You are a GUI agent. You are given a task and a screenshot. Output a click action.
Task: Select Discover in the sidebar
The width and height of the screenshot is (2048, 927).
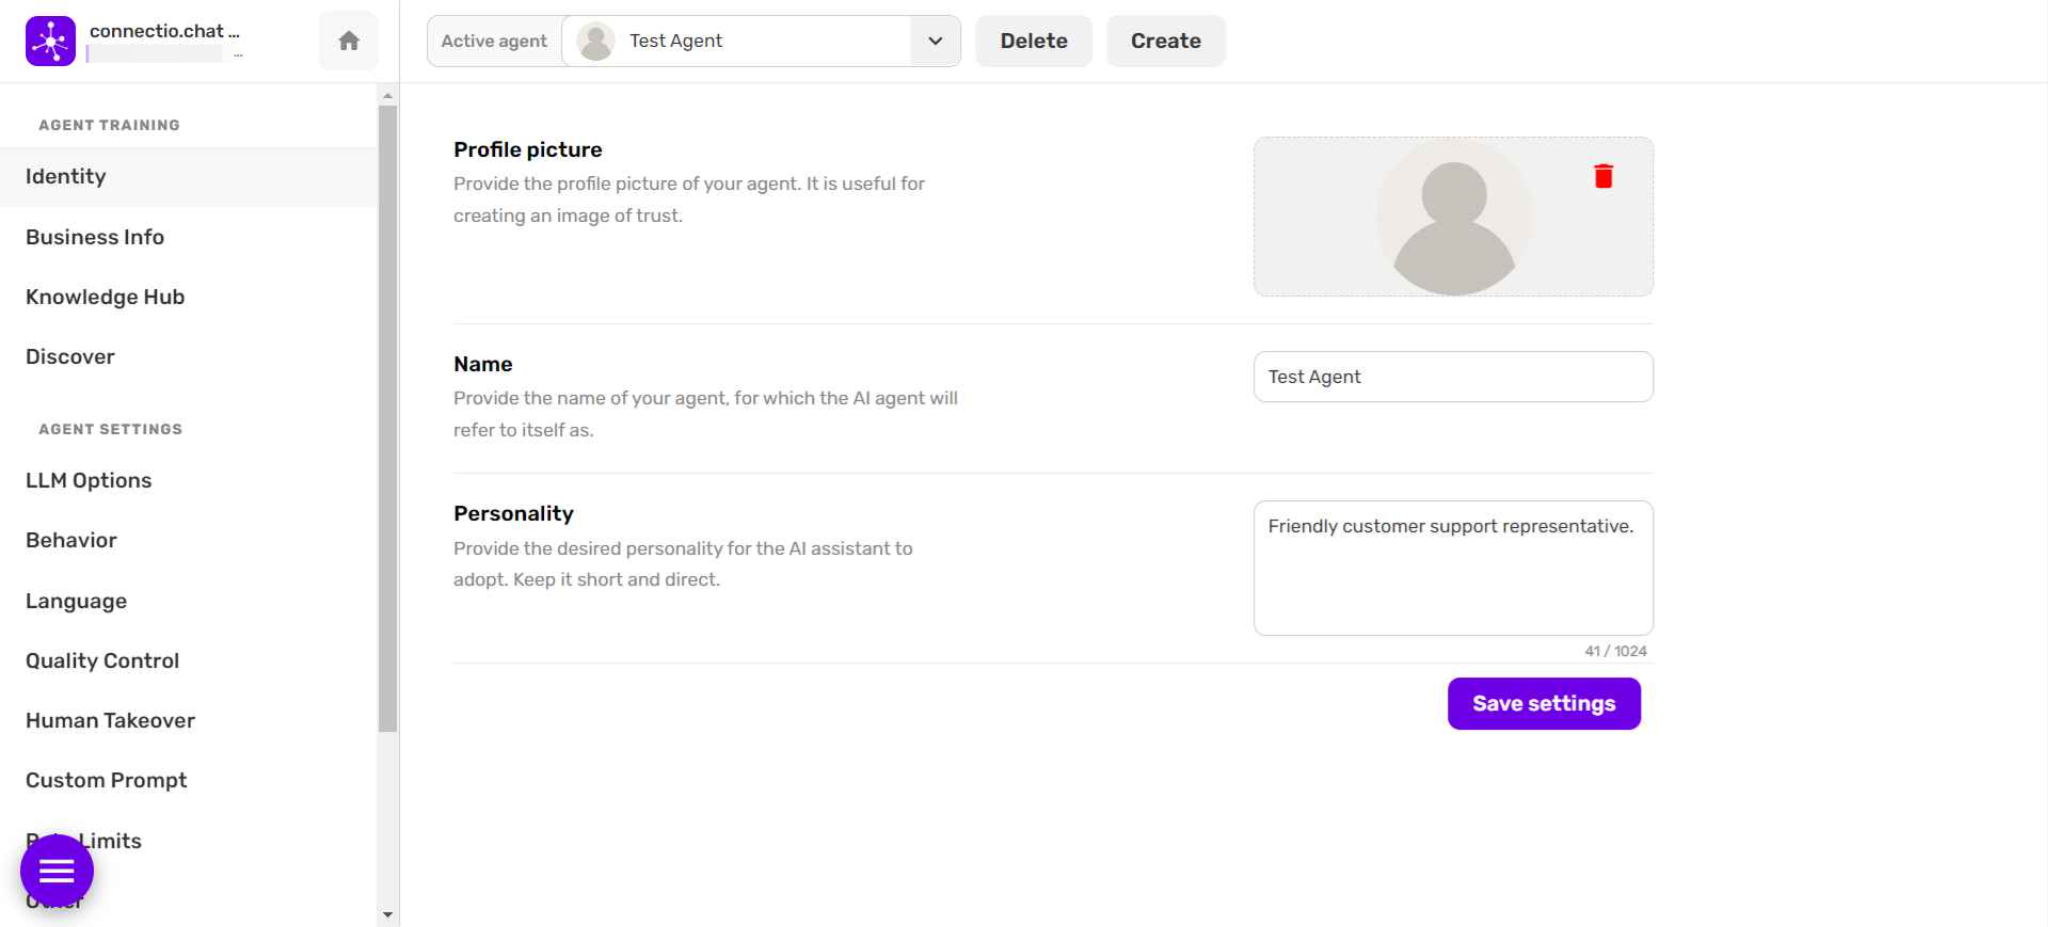point(70,357)
